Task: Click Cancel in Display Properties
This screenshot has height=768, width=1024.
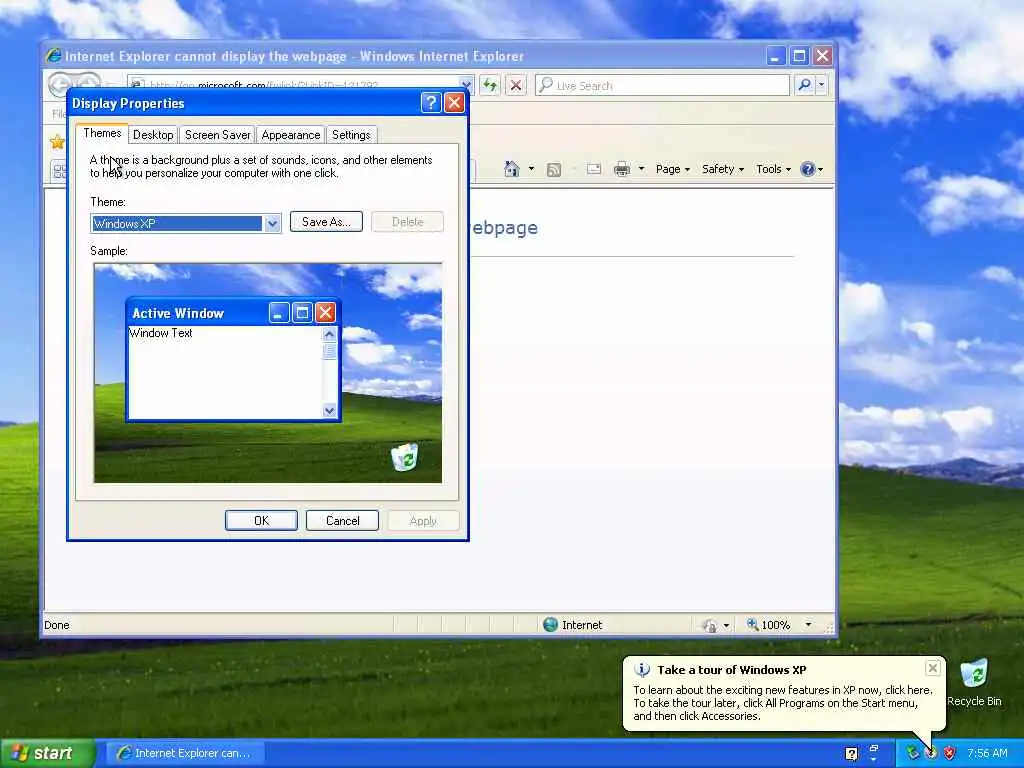Action: click(x=342, y=520)
